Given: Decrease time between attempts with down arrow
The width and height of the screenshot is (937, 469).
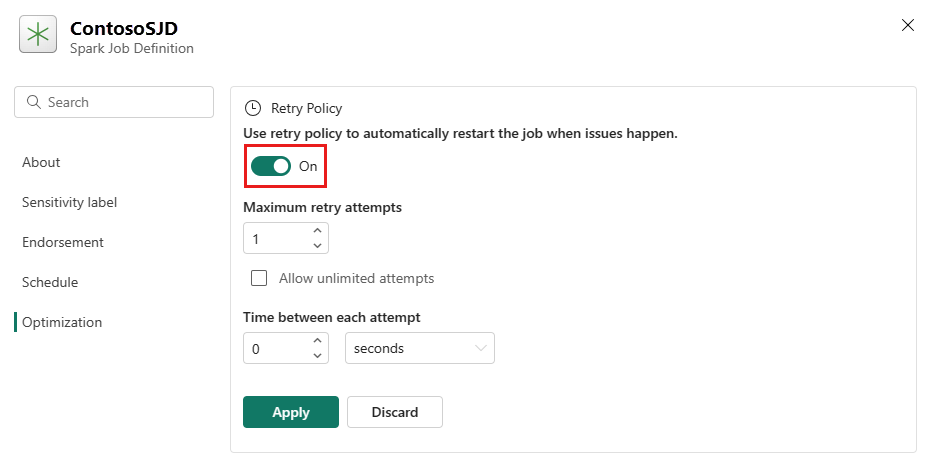Looking at the screenshot, I should tap(317, 355).
